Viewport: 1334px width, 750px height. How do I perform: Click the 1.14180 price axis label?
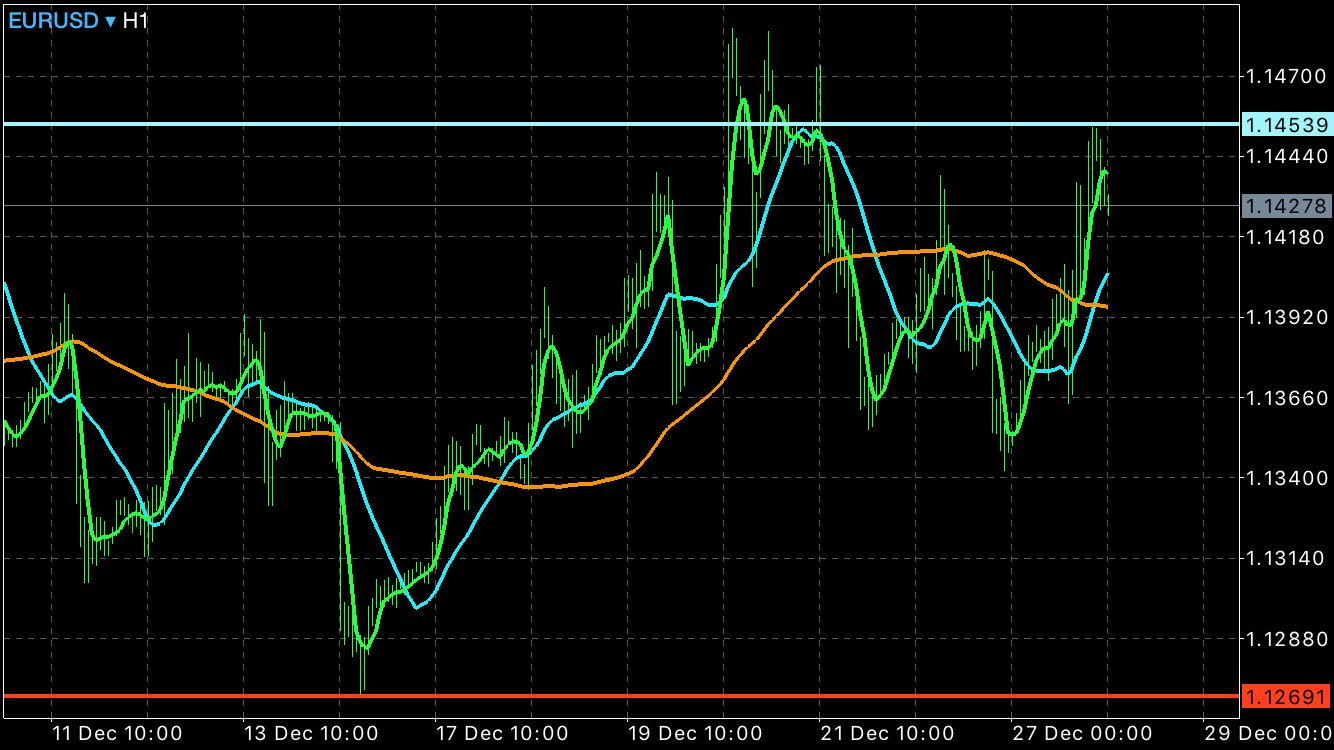pos(1285,237)
